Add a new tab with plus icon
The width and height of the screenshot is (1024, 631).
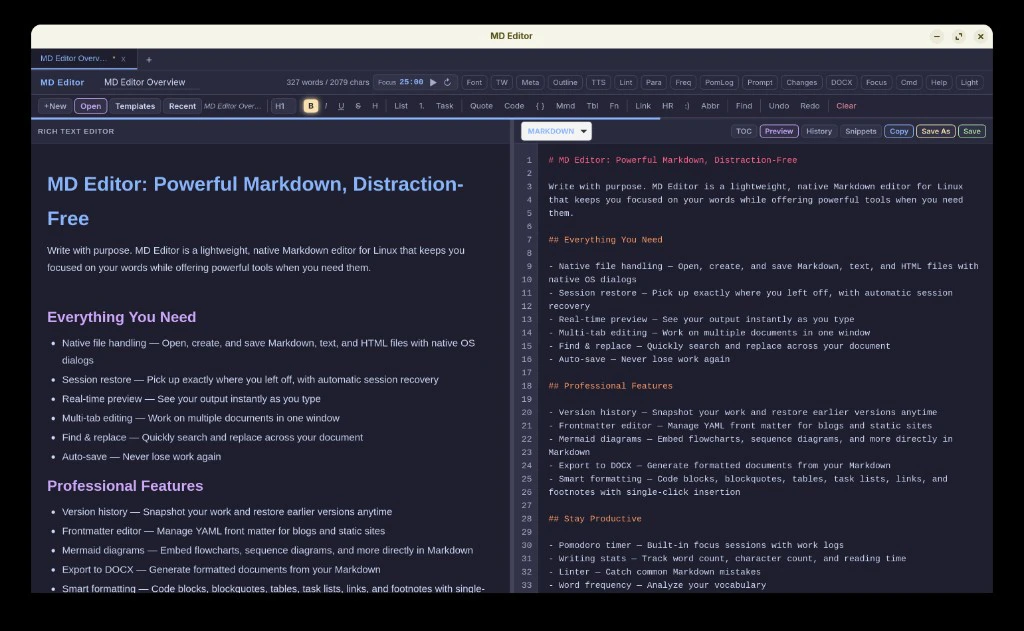point(149,59)
